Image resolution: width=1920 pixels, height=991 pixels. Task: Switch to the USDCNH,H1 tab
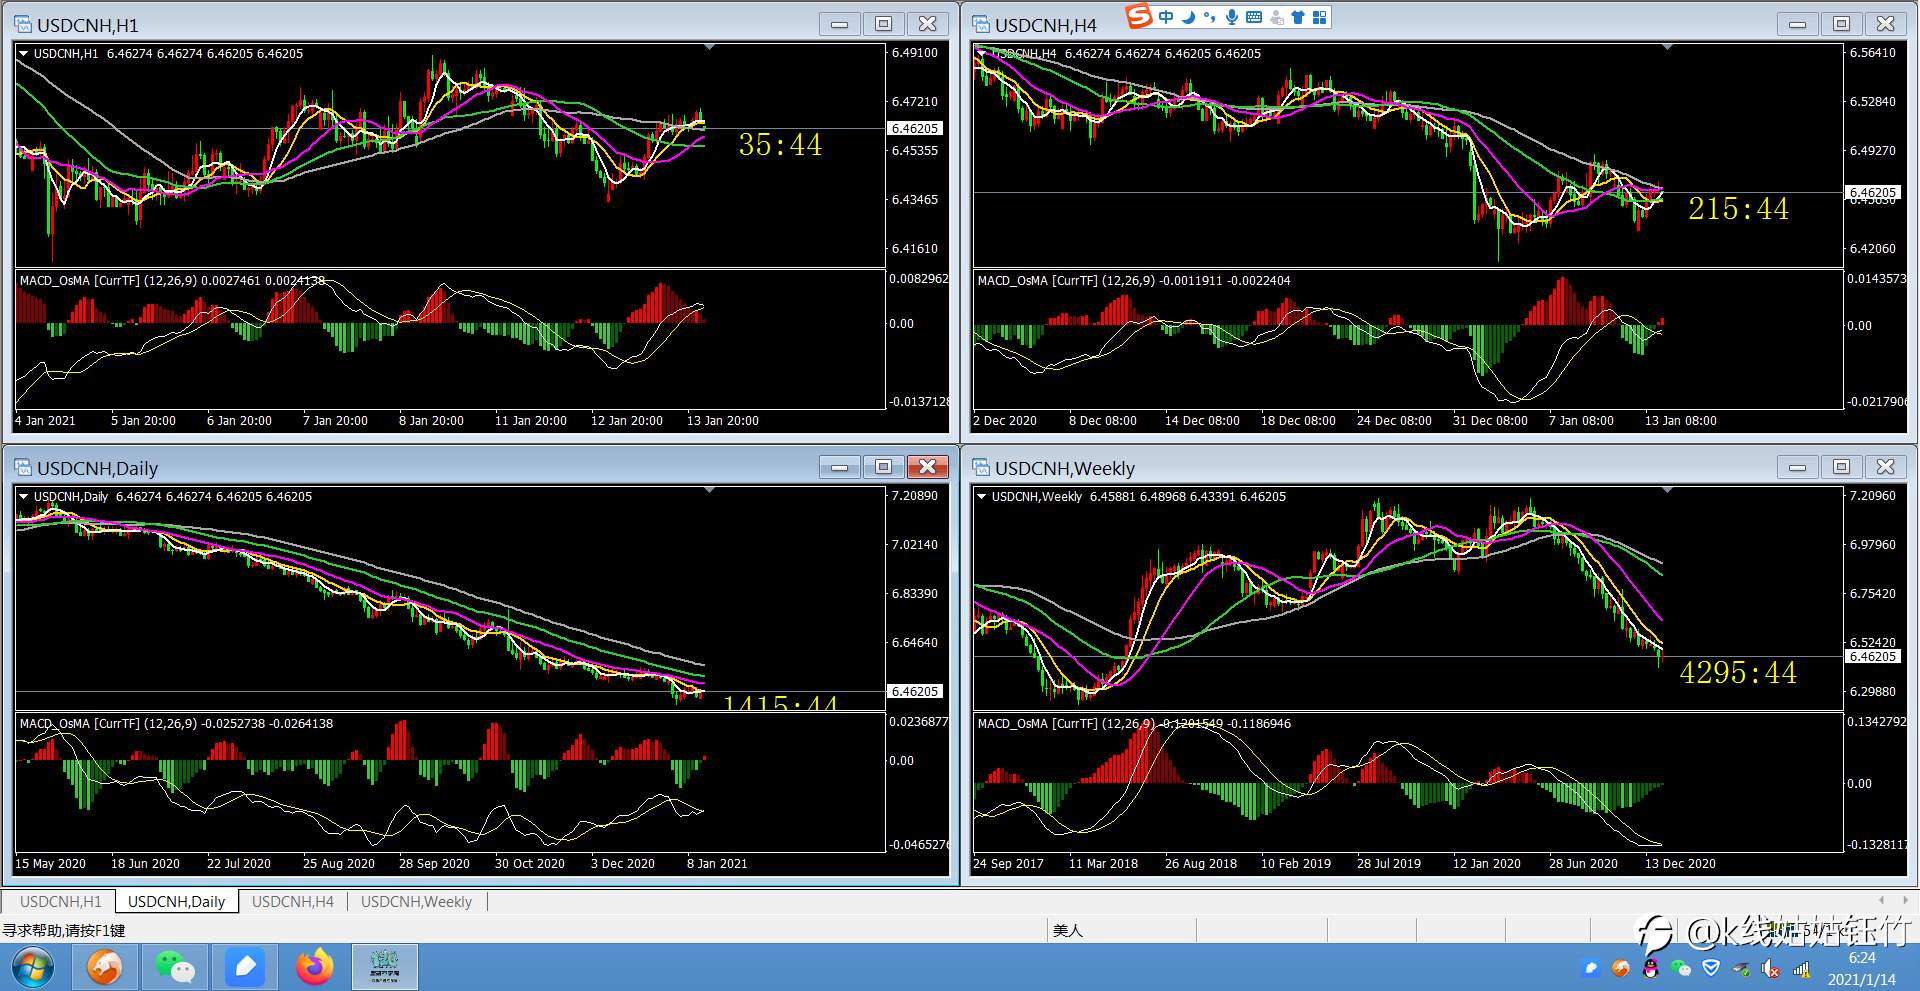click(60, 901)
